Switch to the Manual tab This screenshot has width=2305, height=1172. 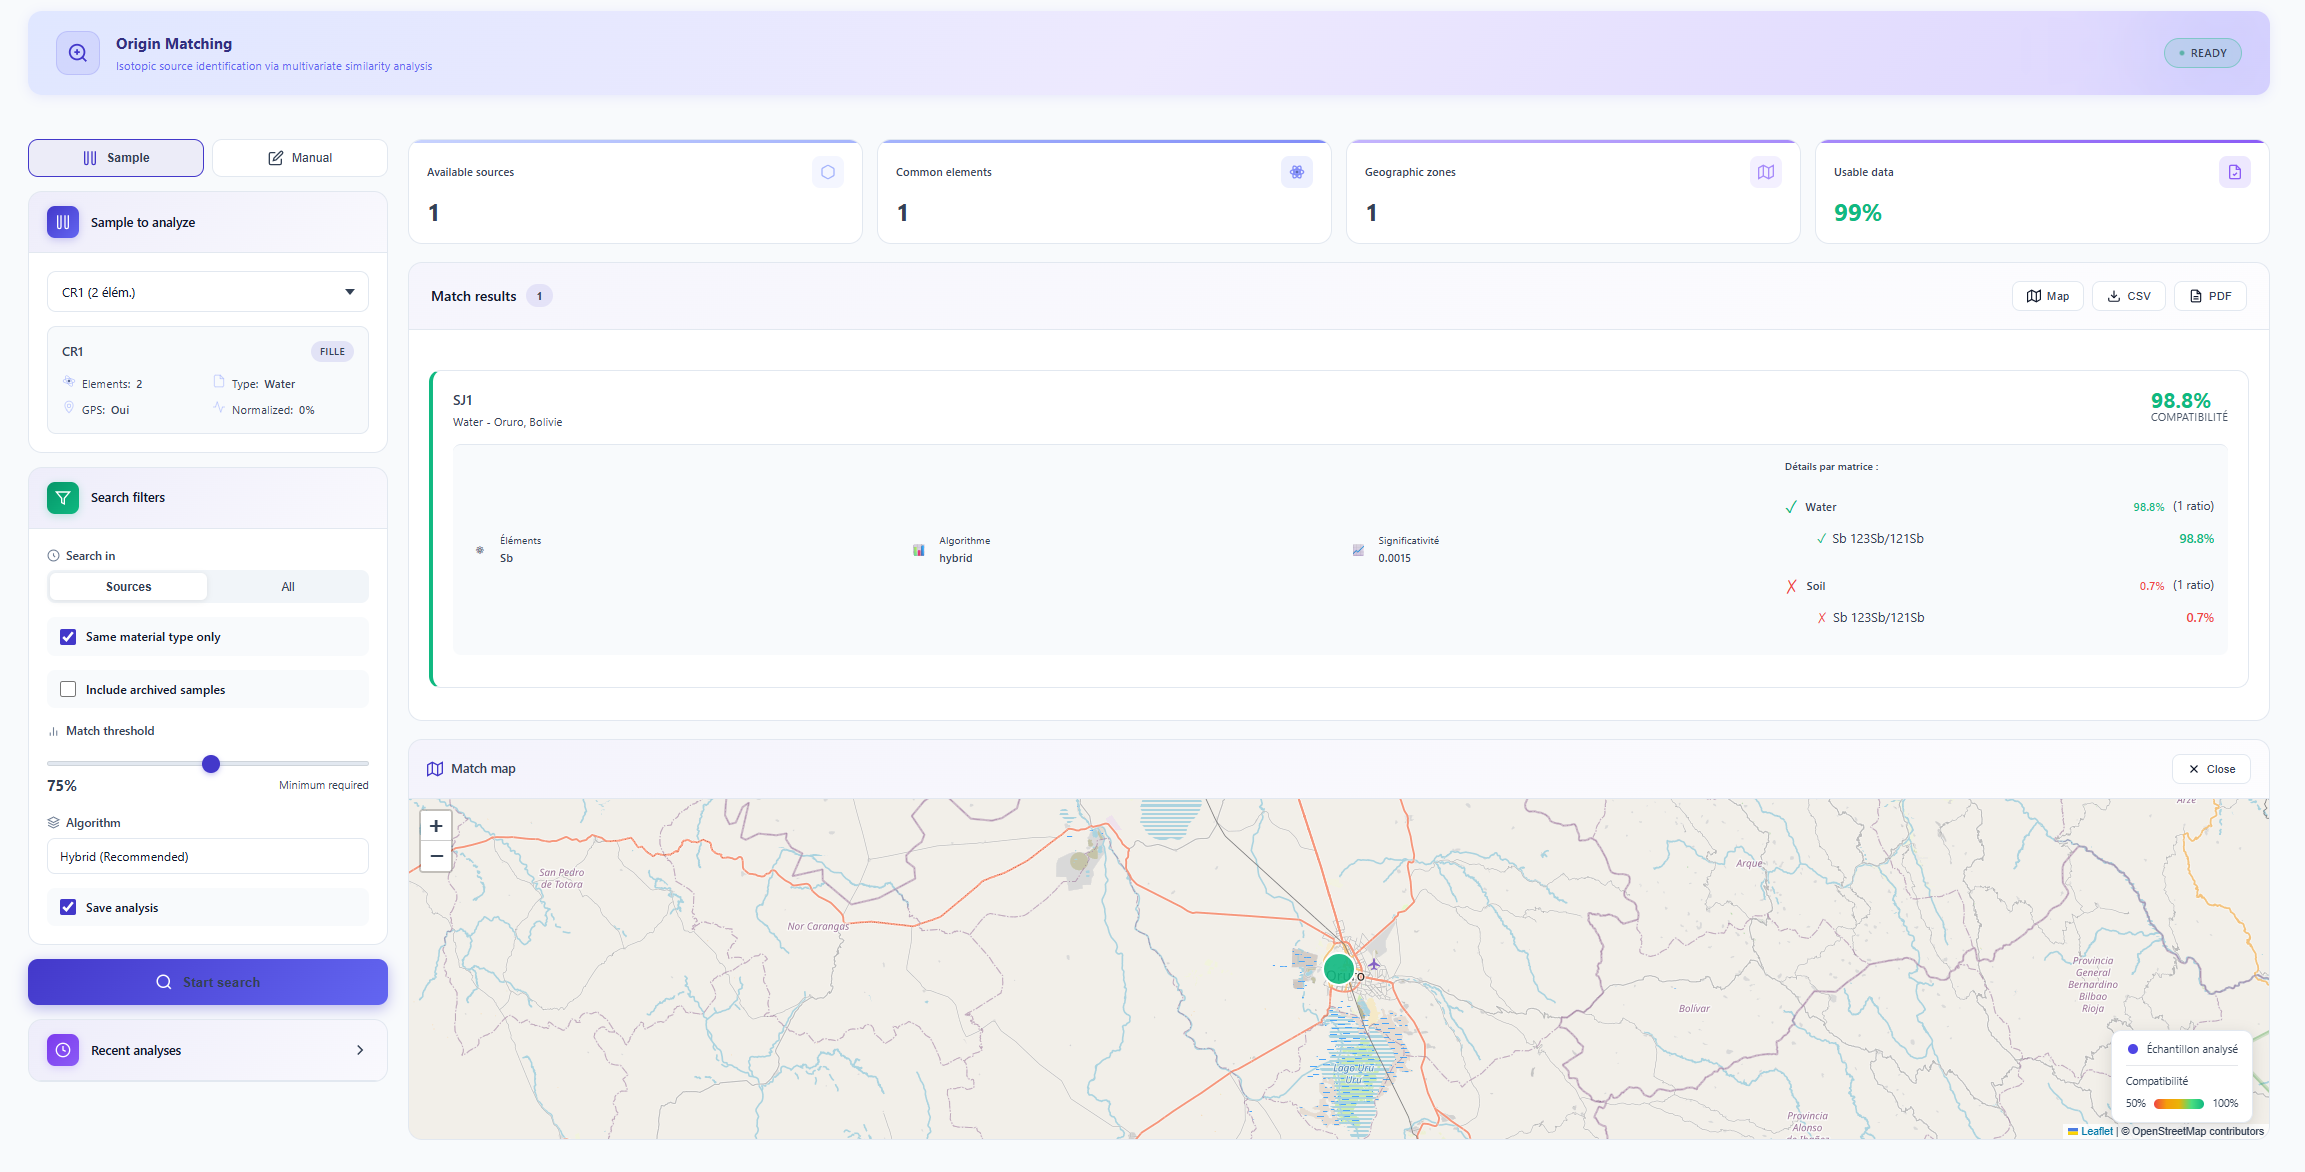[300, 158]
